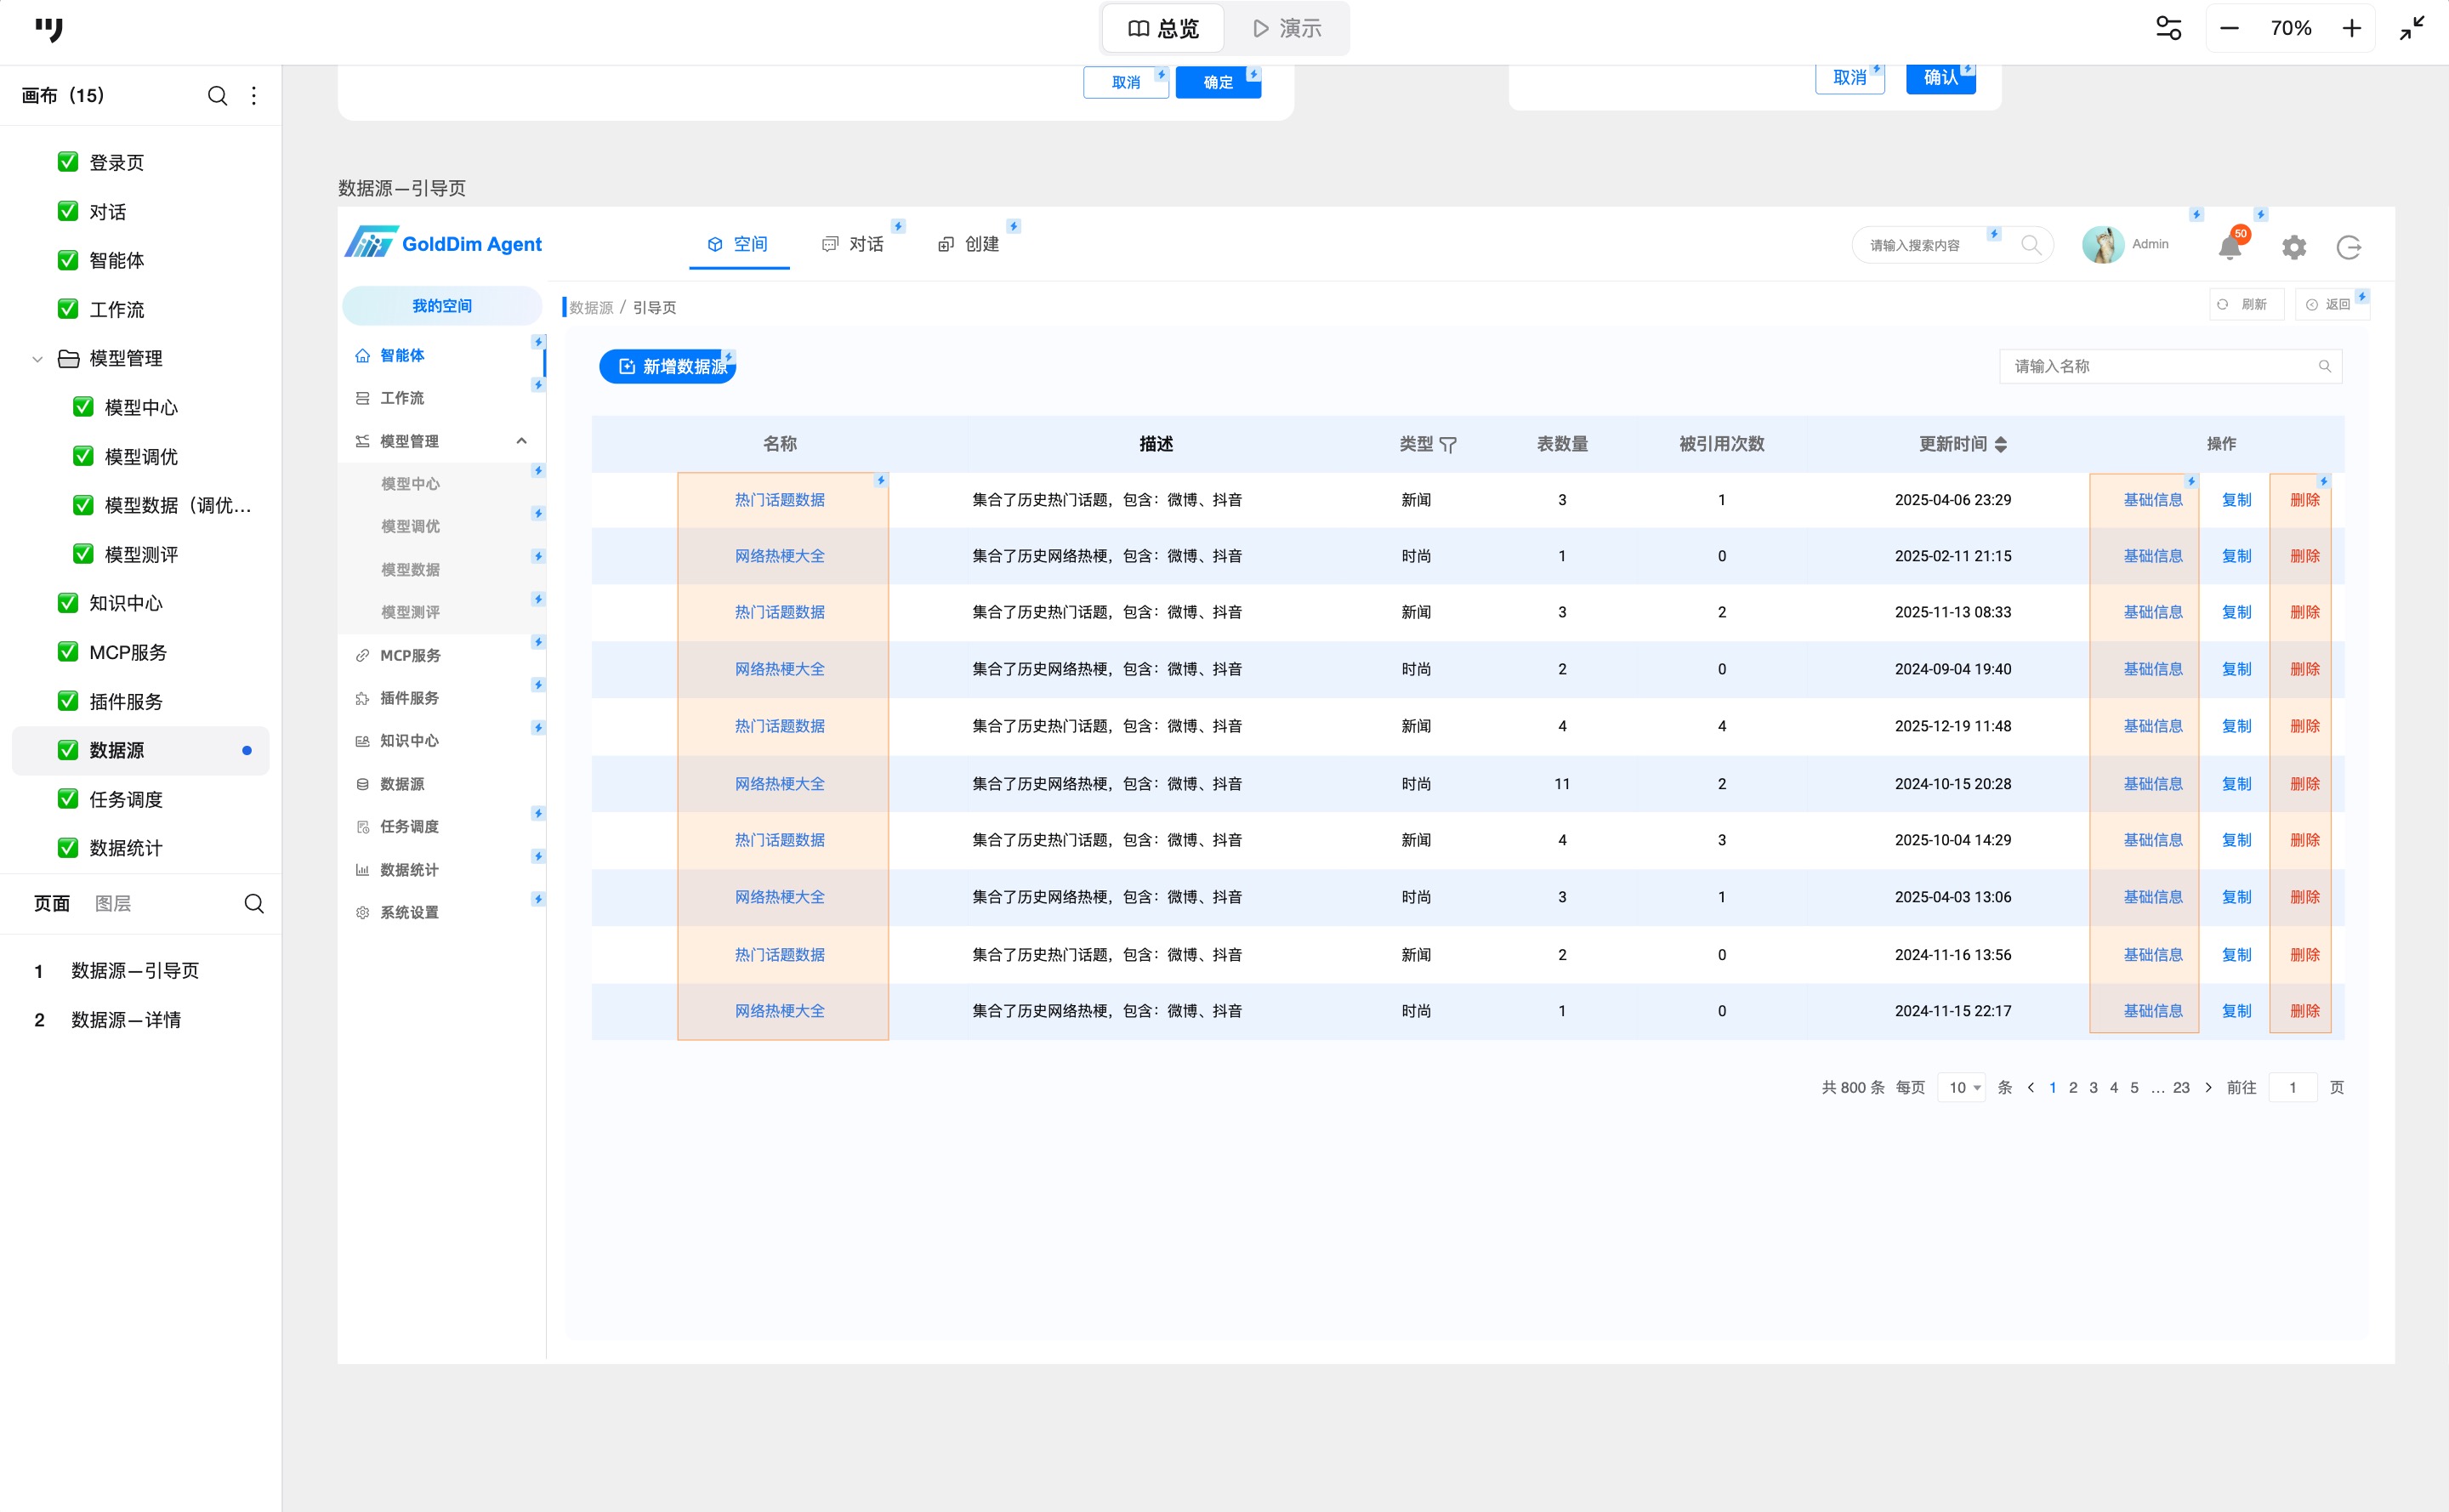2449x1512 pixels.
Task: Click the notification bell icon
Action: (2229, 247)
